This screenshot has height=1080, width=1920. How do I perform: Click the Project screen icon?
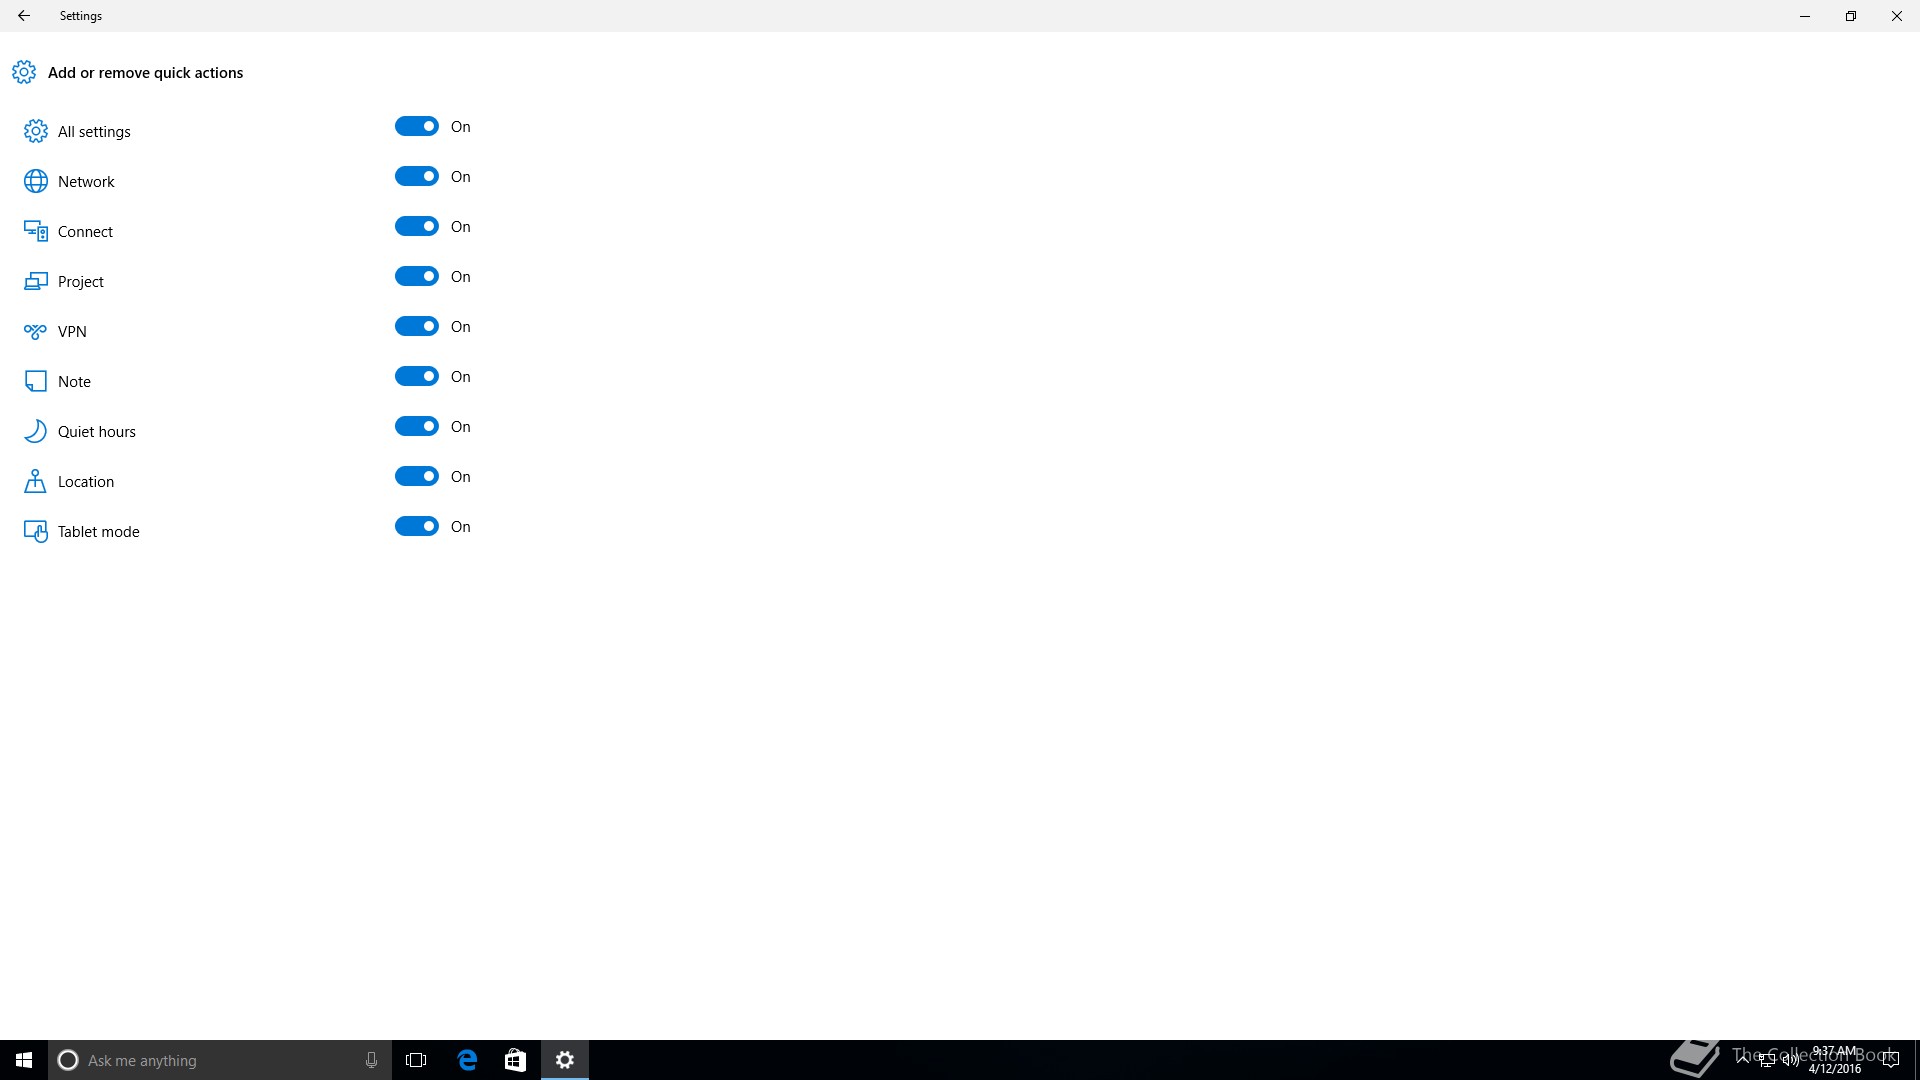tap(36, 281)
